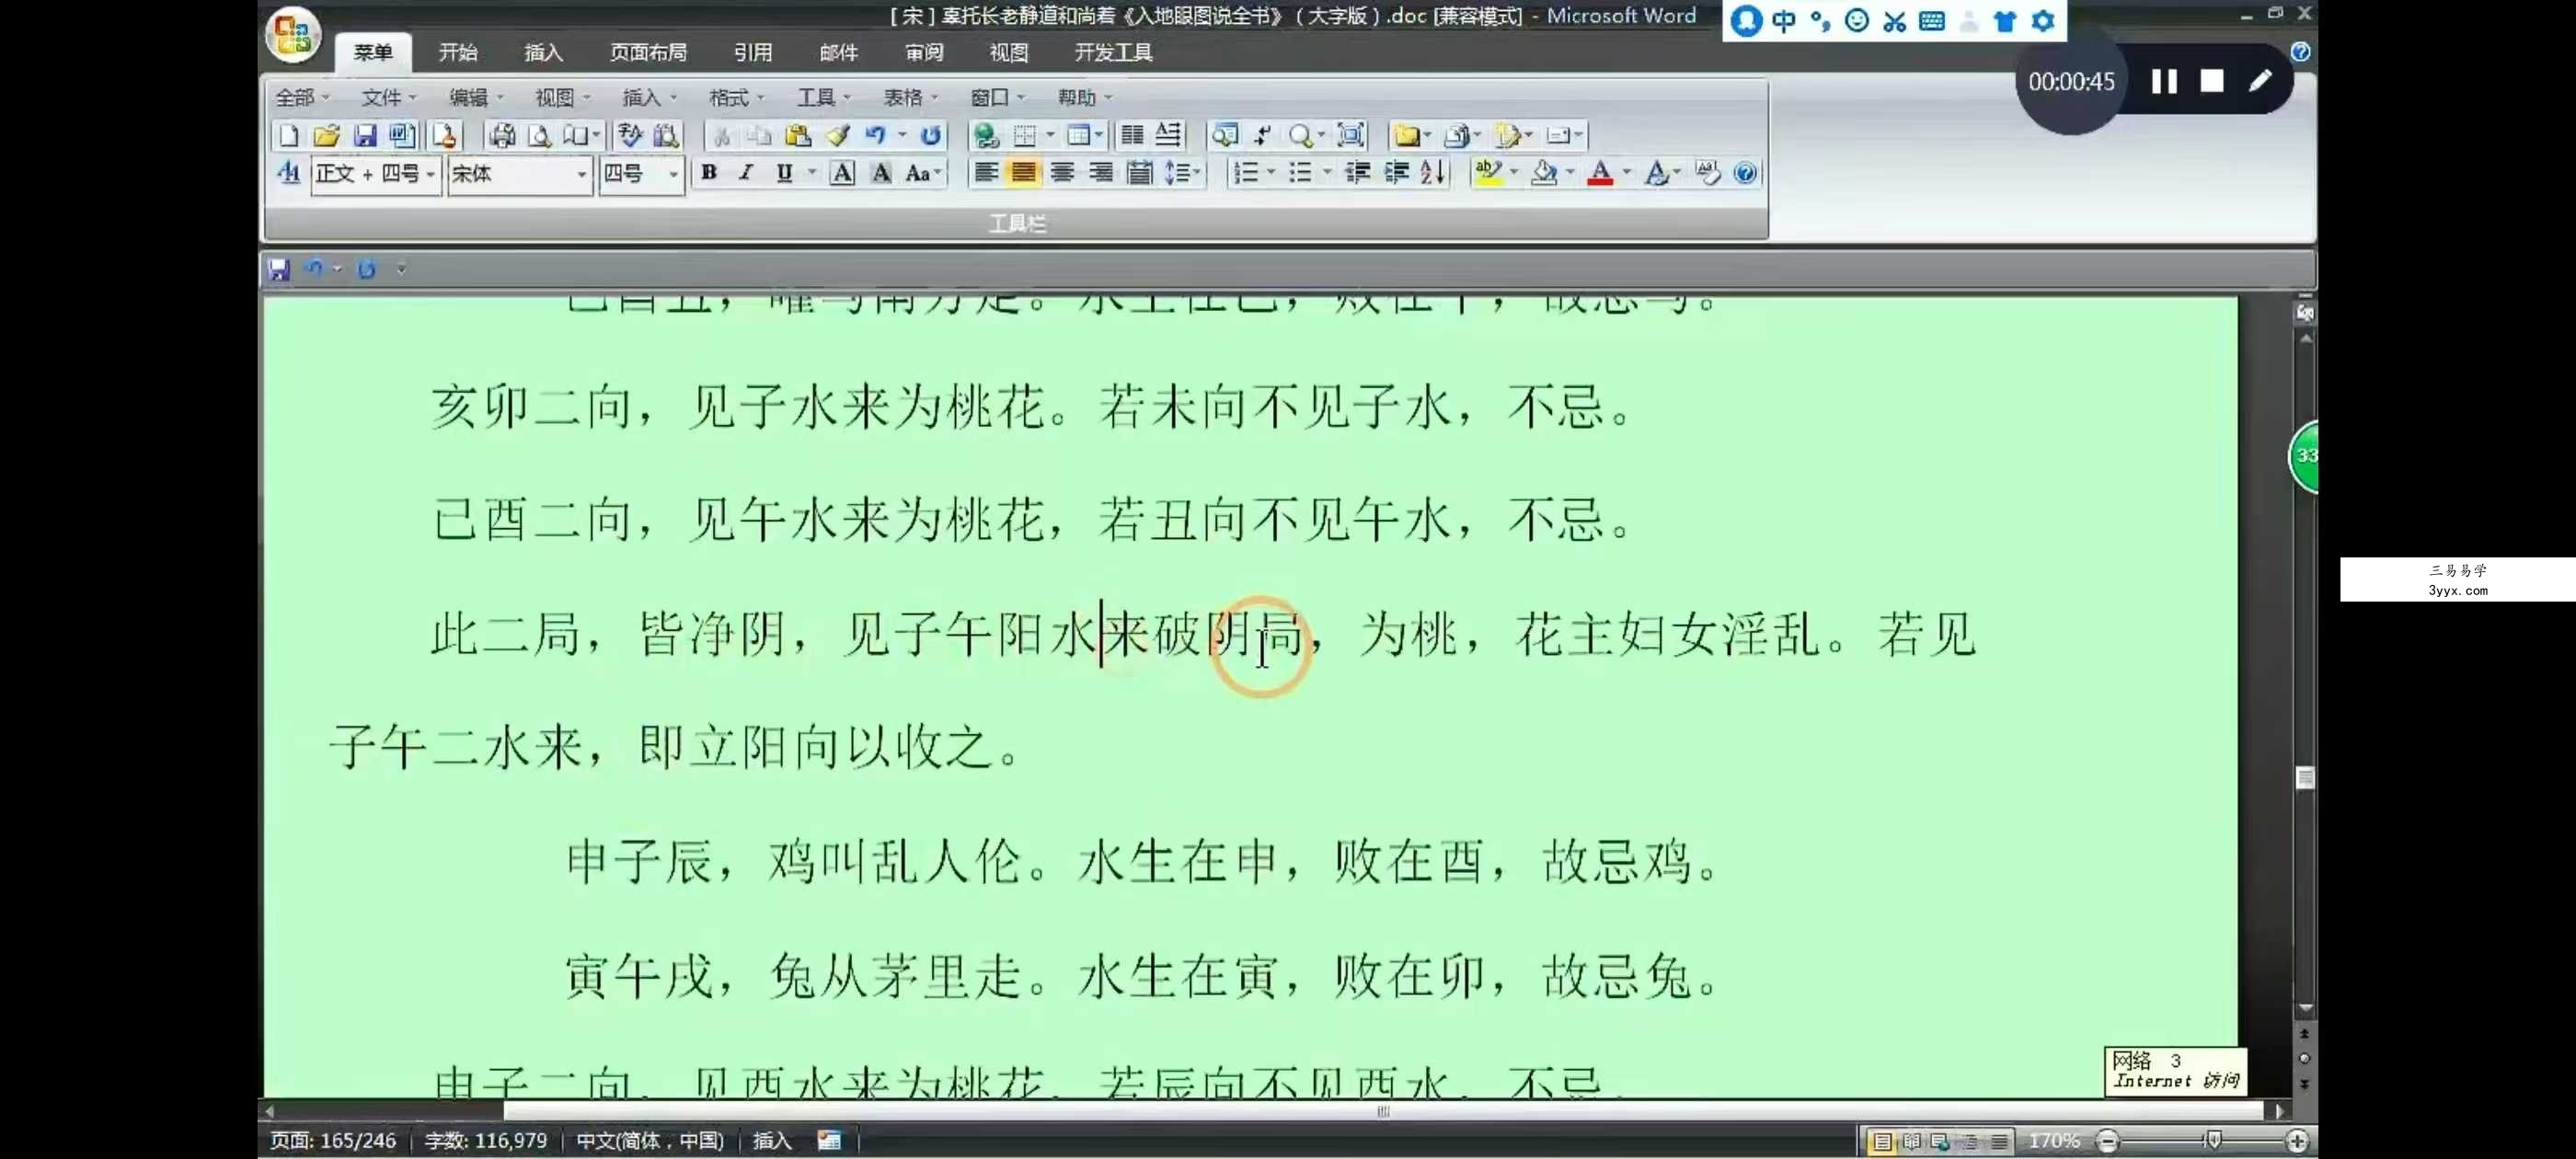Open the Styles pane AA icon
2576x1159 pixels.
tap(289, 173)
